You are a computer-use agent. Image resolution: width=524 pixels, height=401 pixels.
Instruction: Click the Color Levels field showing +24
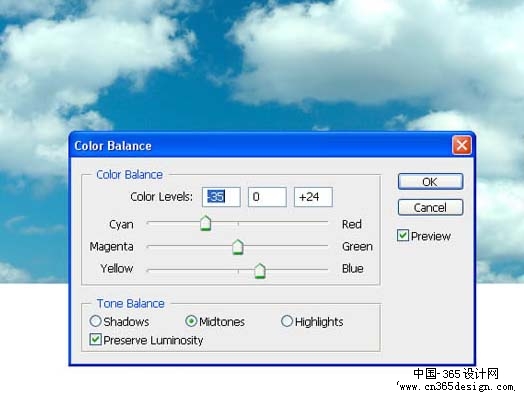click(313, 197)
